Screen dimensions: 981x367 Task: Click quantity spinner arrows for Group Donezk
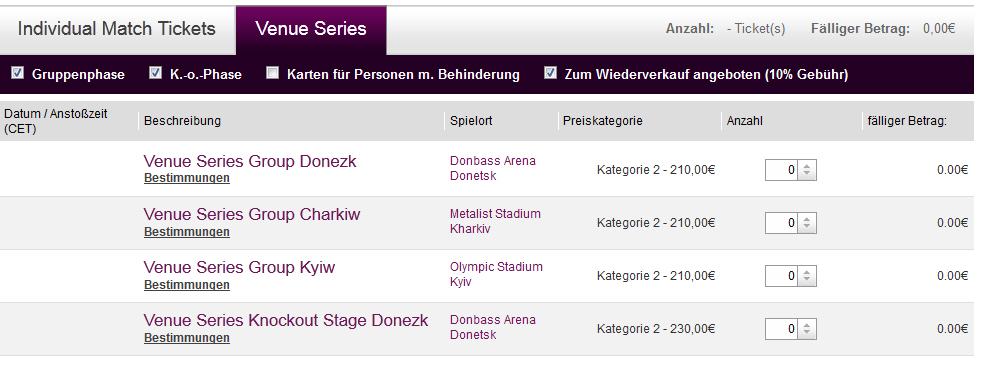coord(807,170)
